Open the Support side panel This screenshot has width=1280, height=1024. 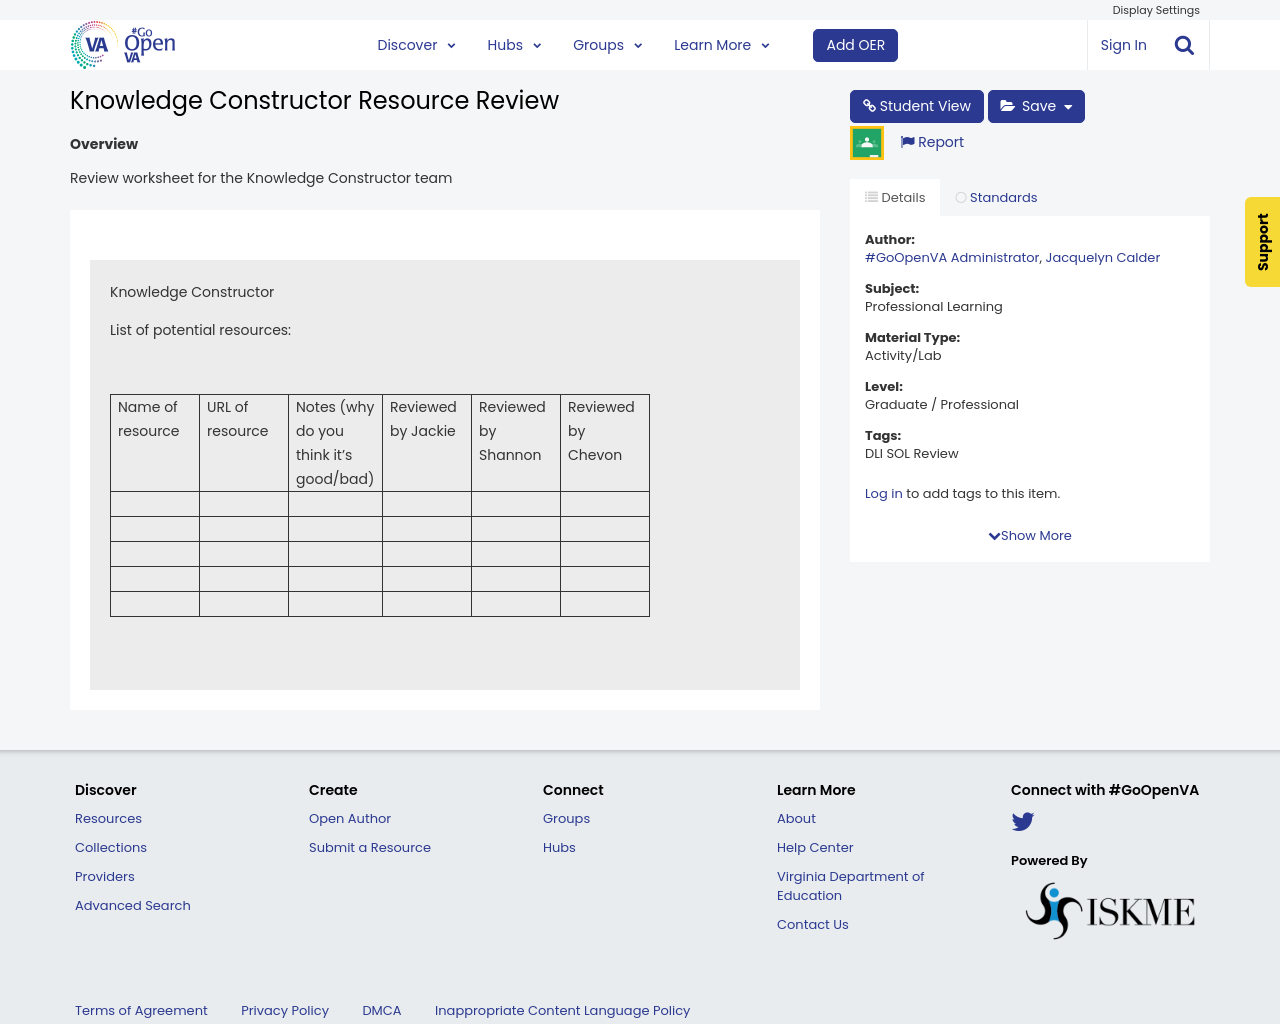(1262, 242)
